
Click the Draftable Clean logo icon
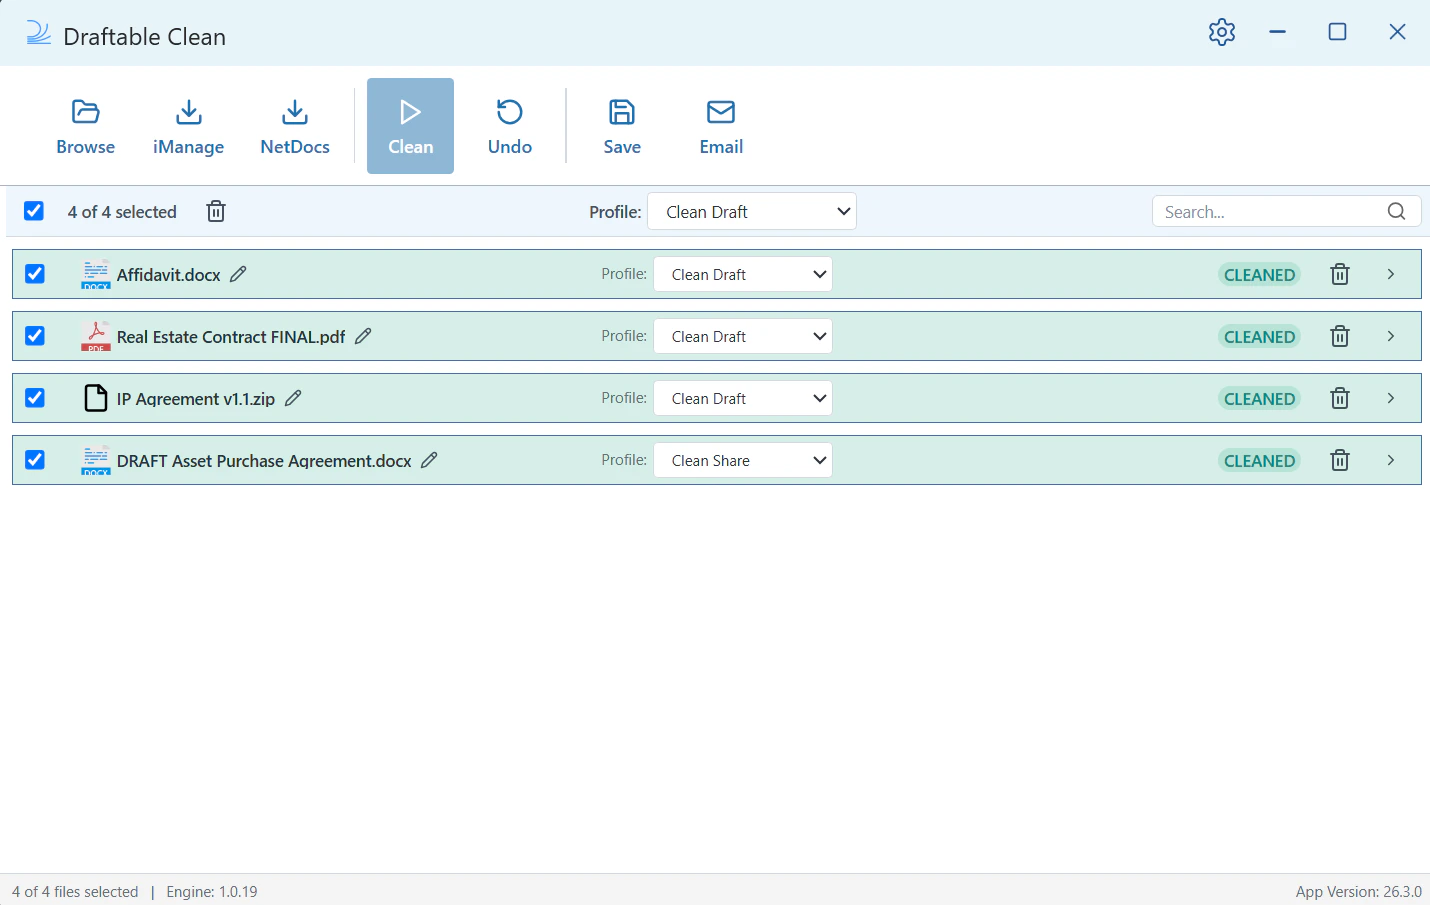coord(38,33)
